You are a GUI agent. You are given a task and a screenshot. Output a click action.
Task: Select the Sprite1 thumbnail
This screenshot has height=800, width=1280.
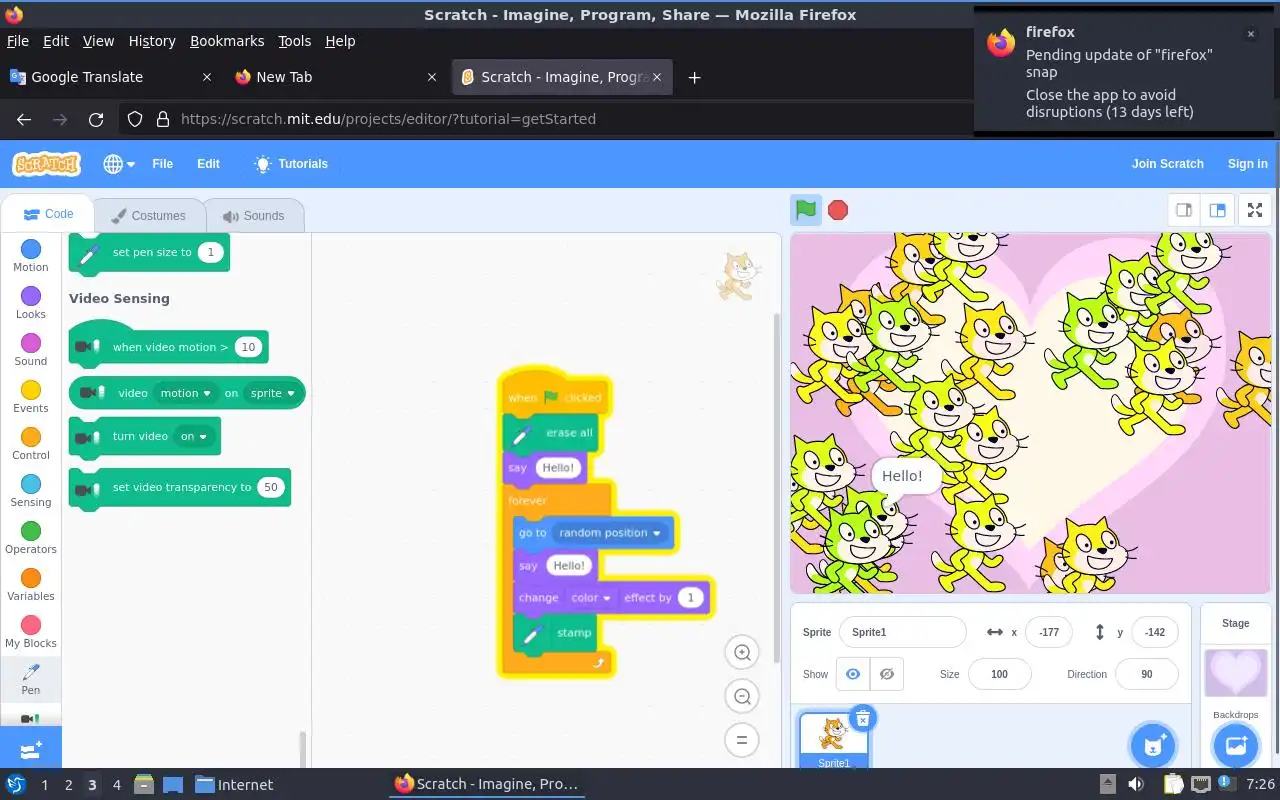833,740
